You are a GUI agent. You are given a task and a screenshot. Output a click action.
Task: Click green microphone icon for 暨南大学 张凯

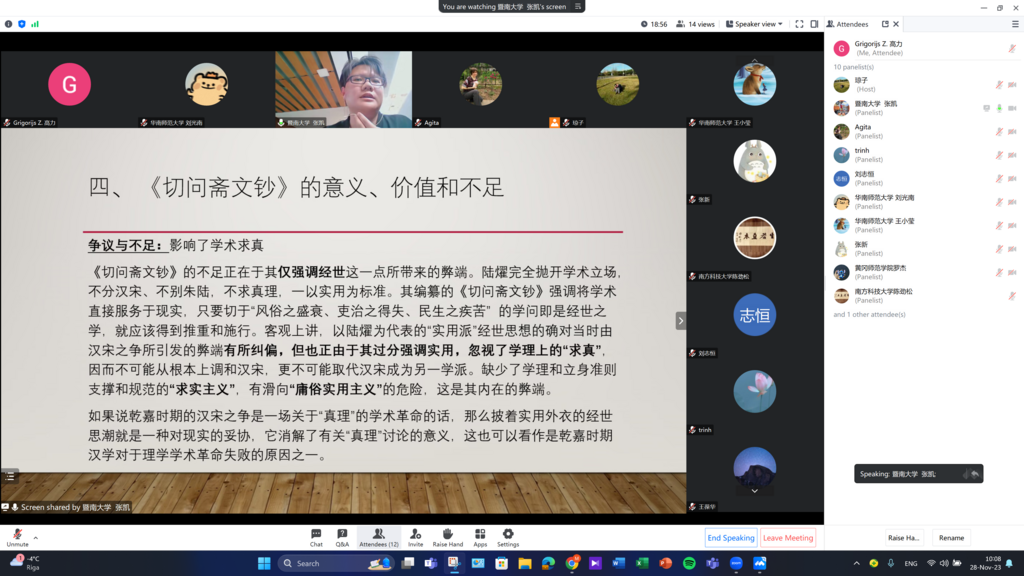999,108
